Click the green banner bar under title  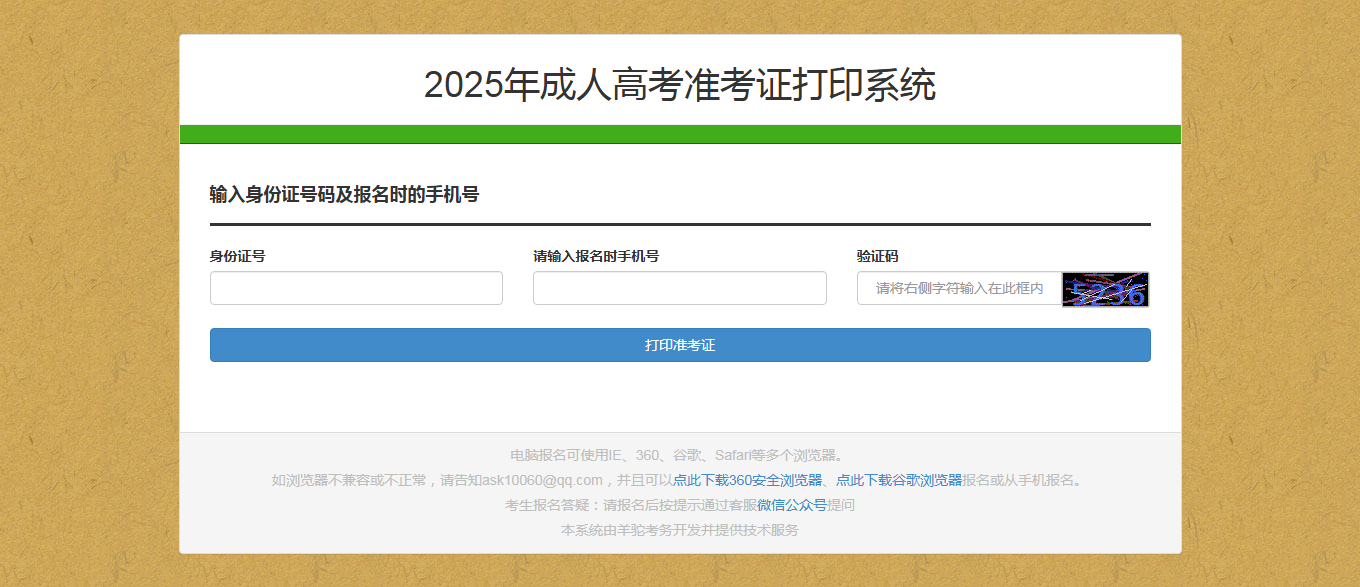click(680, 134)
